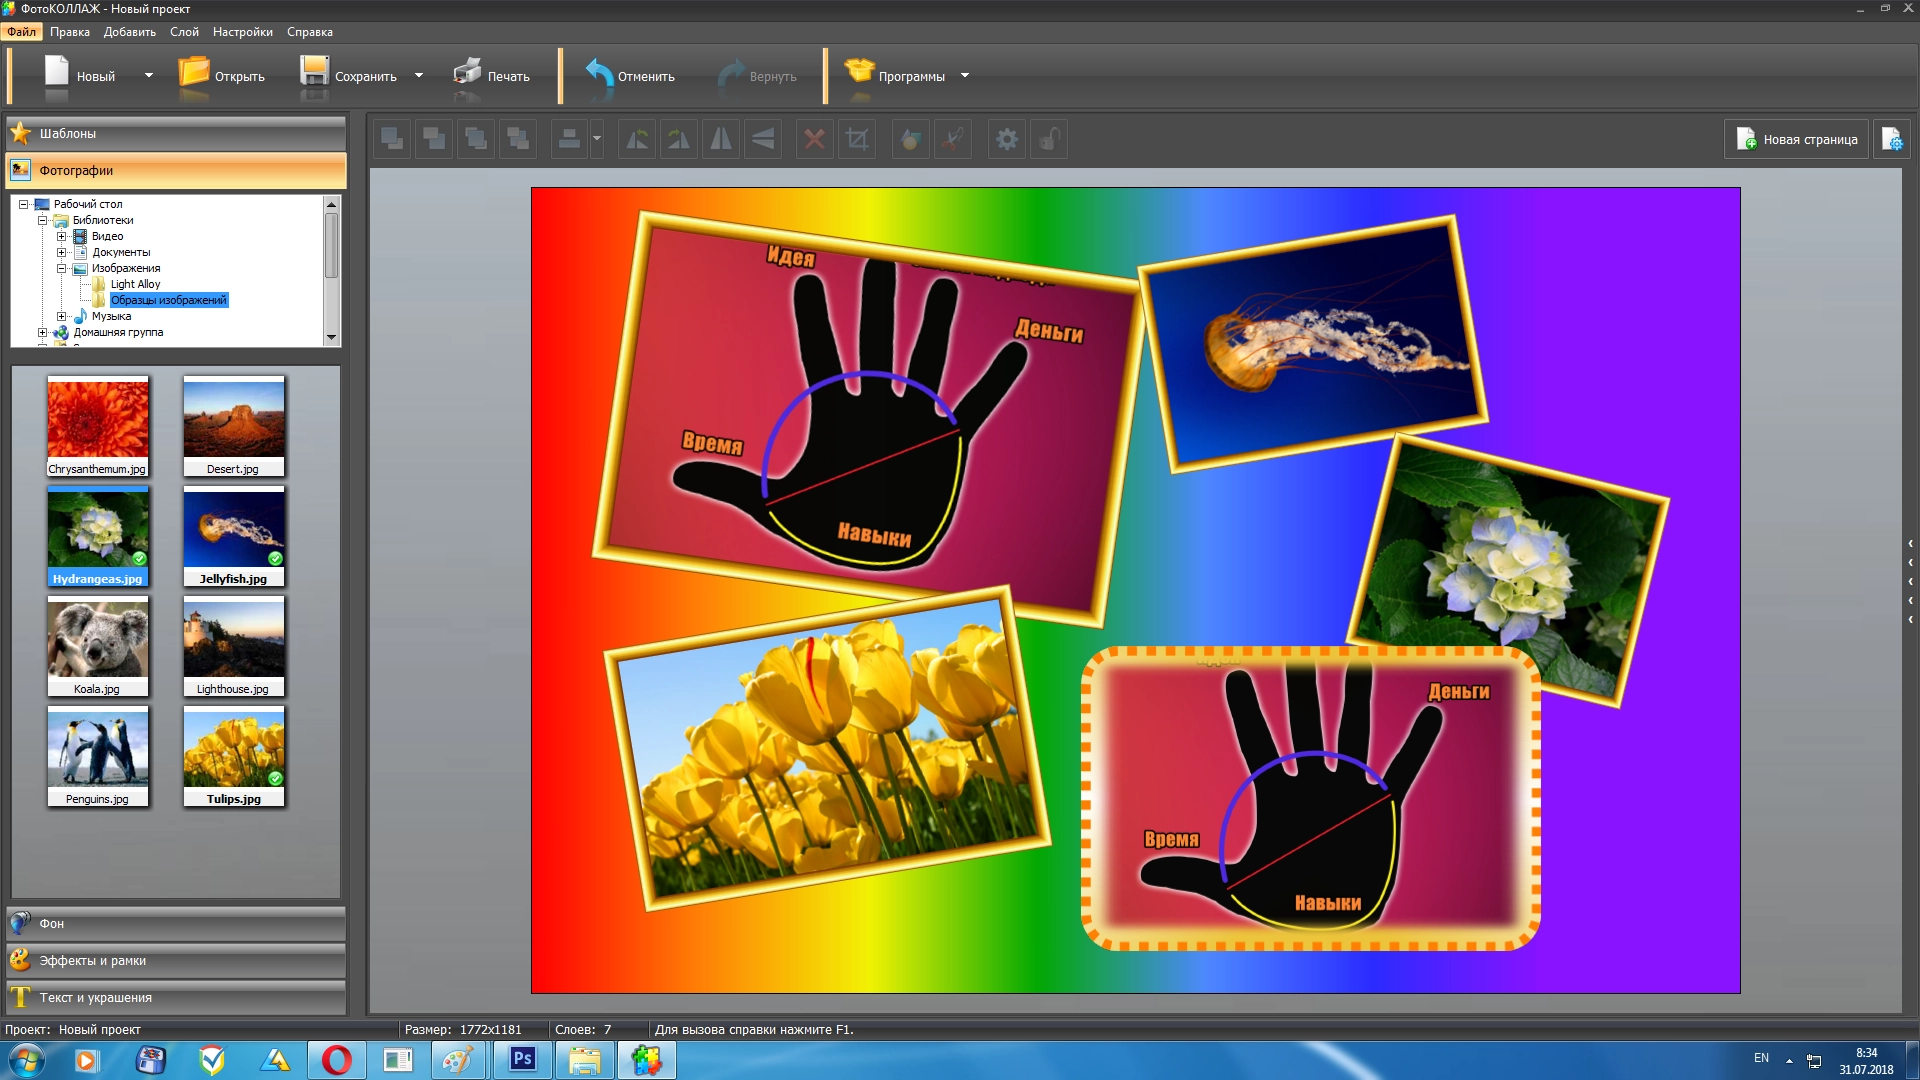This screenshot has width=1920, height=1080.
Task: Select the Desert.jpg thumbnail
Action: pos(234,426)
